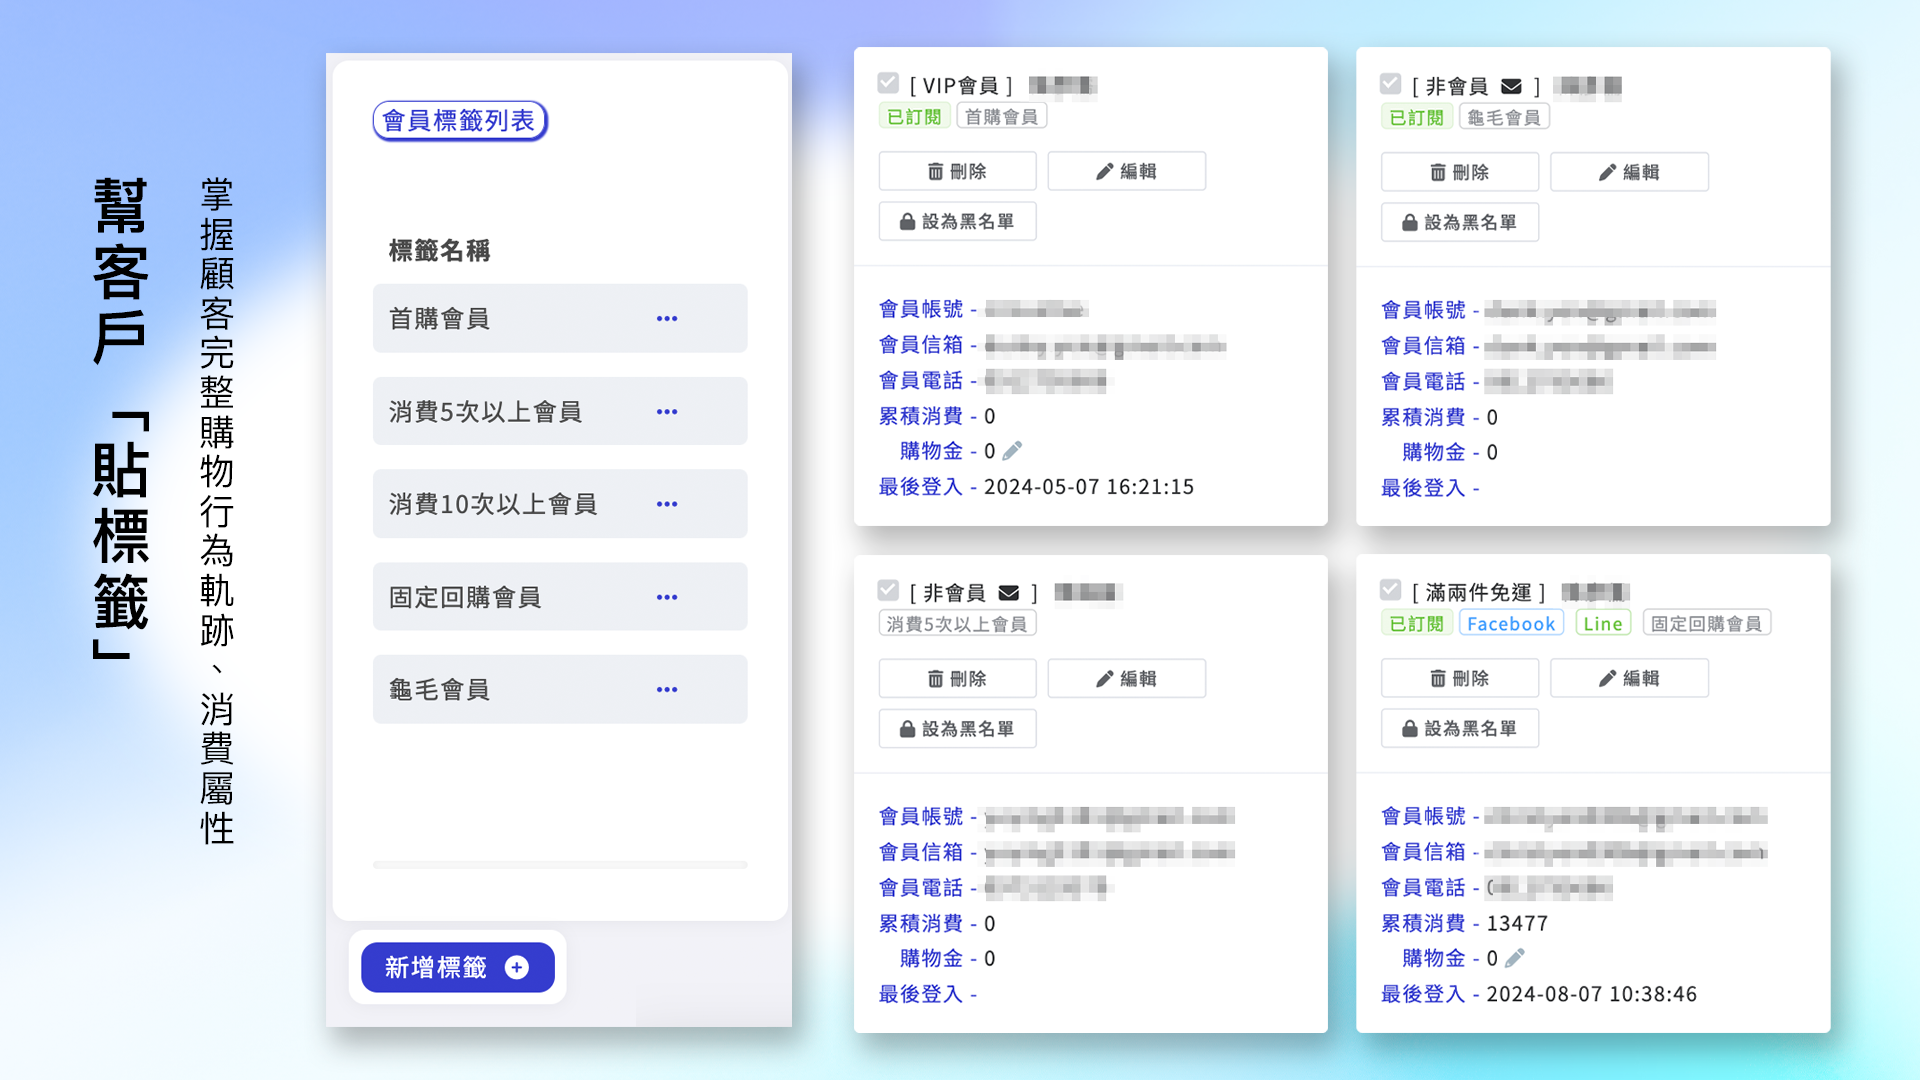
Task: Click last login time 2024-05-07 16:21:15
Action: tap(1089, 487)
